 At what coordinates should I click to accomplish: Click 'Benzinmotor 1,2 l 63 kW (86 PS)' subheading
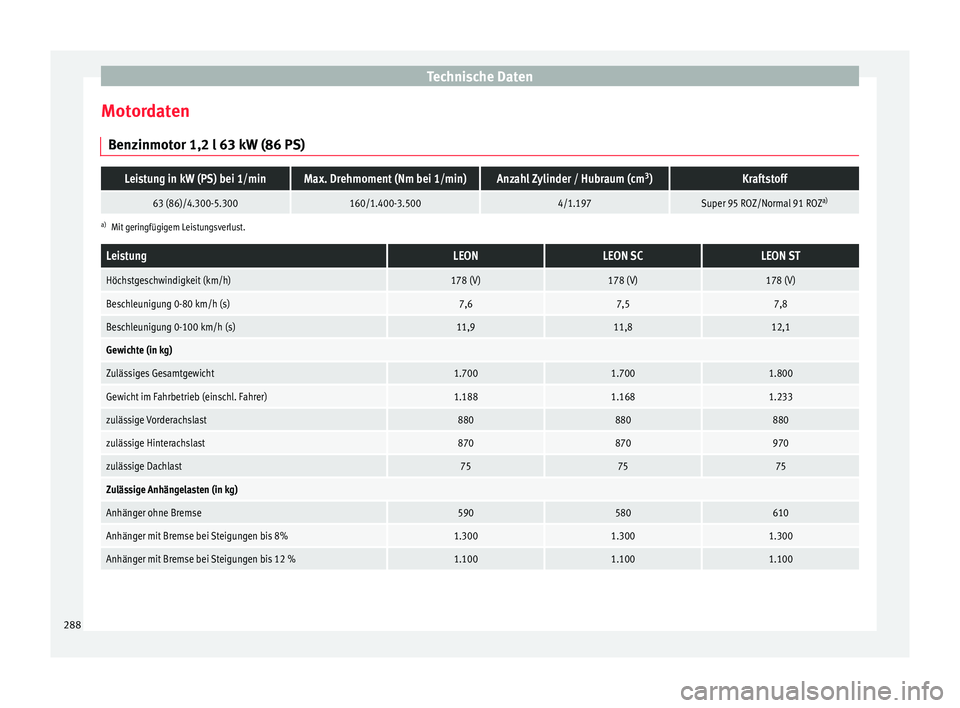(206, 145)
